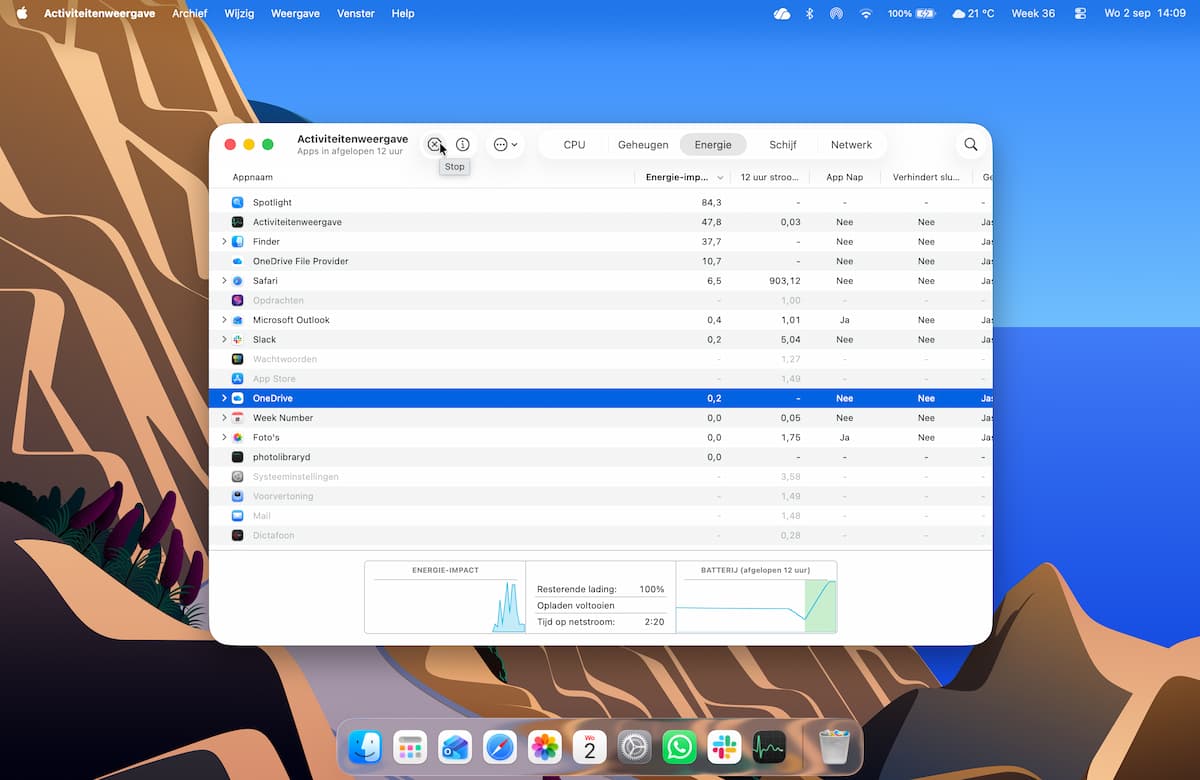Switch to the Geheugen tab
The height and width of the screenshot is (780, 1200).
pos(643,144)
